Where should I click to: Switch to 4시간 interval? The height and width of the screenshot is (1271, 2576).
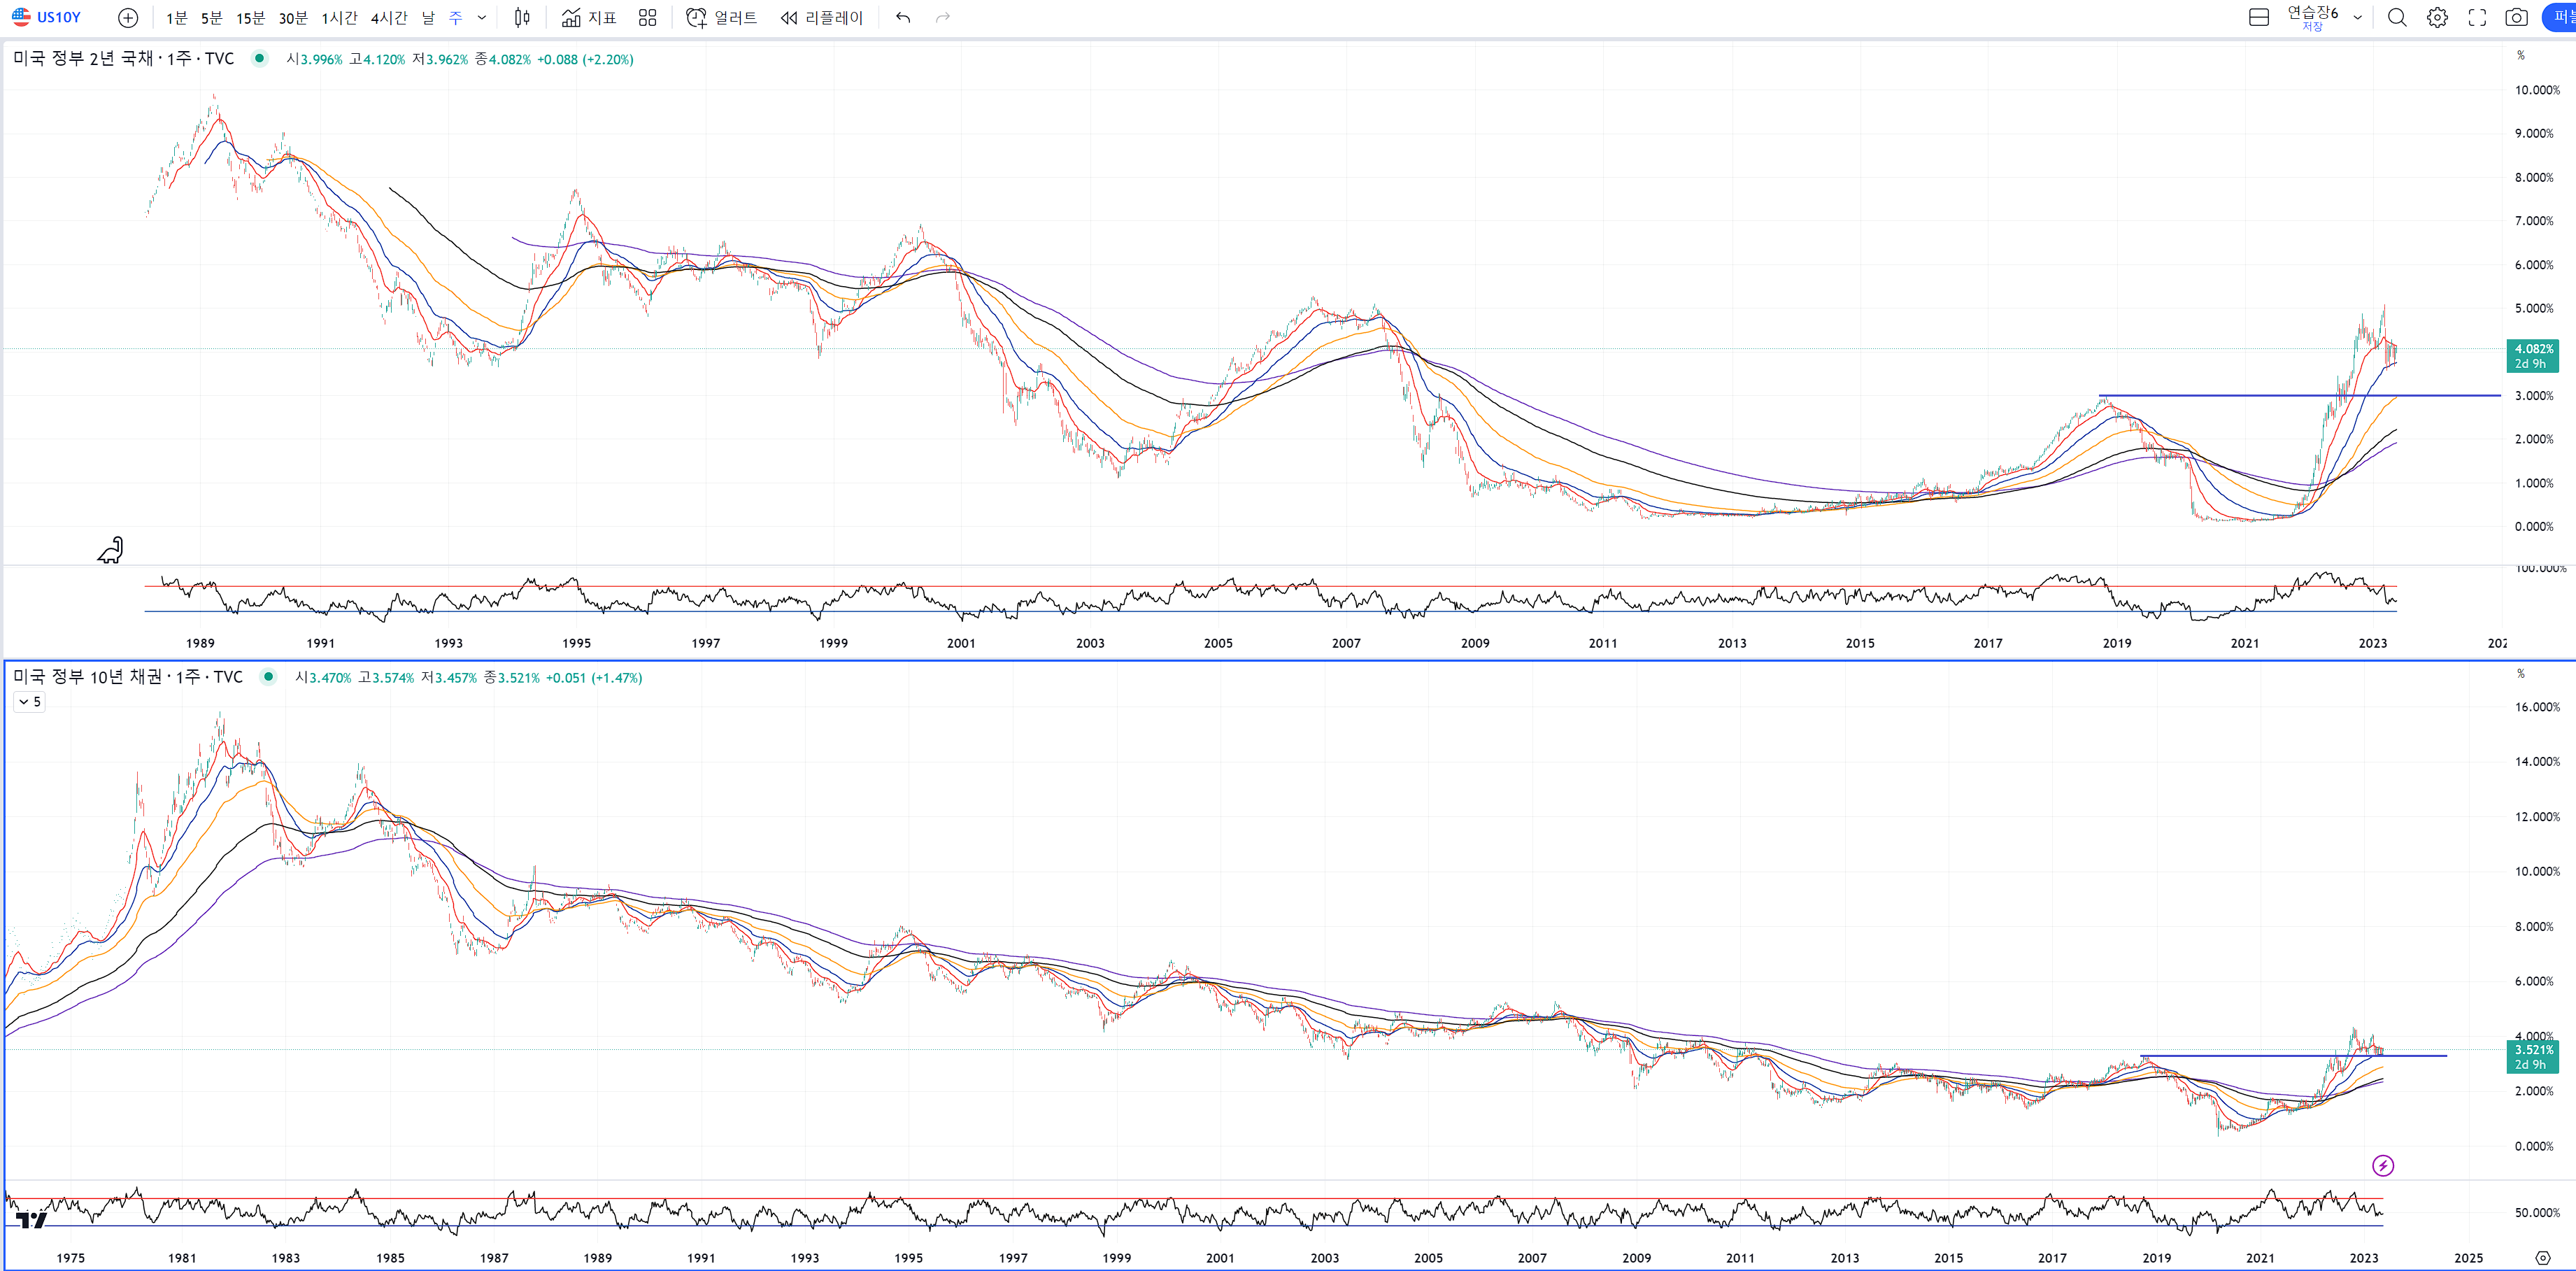(x=389, y=17)
